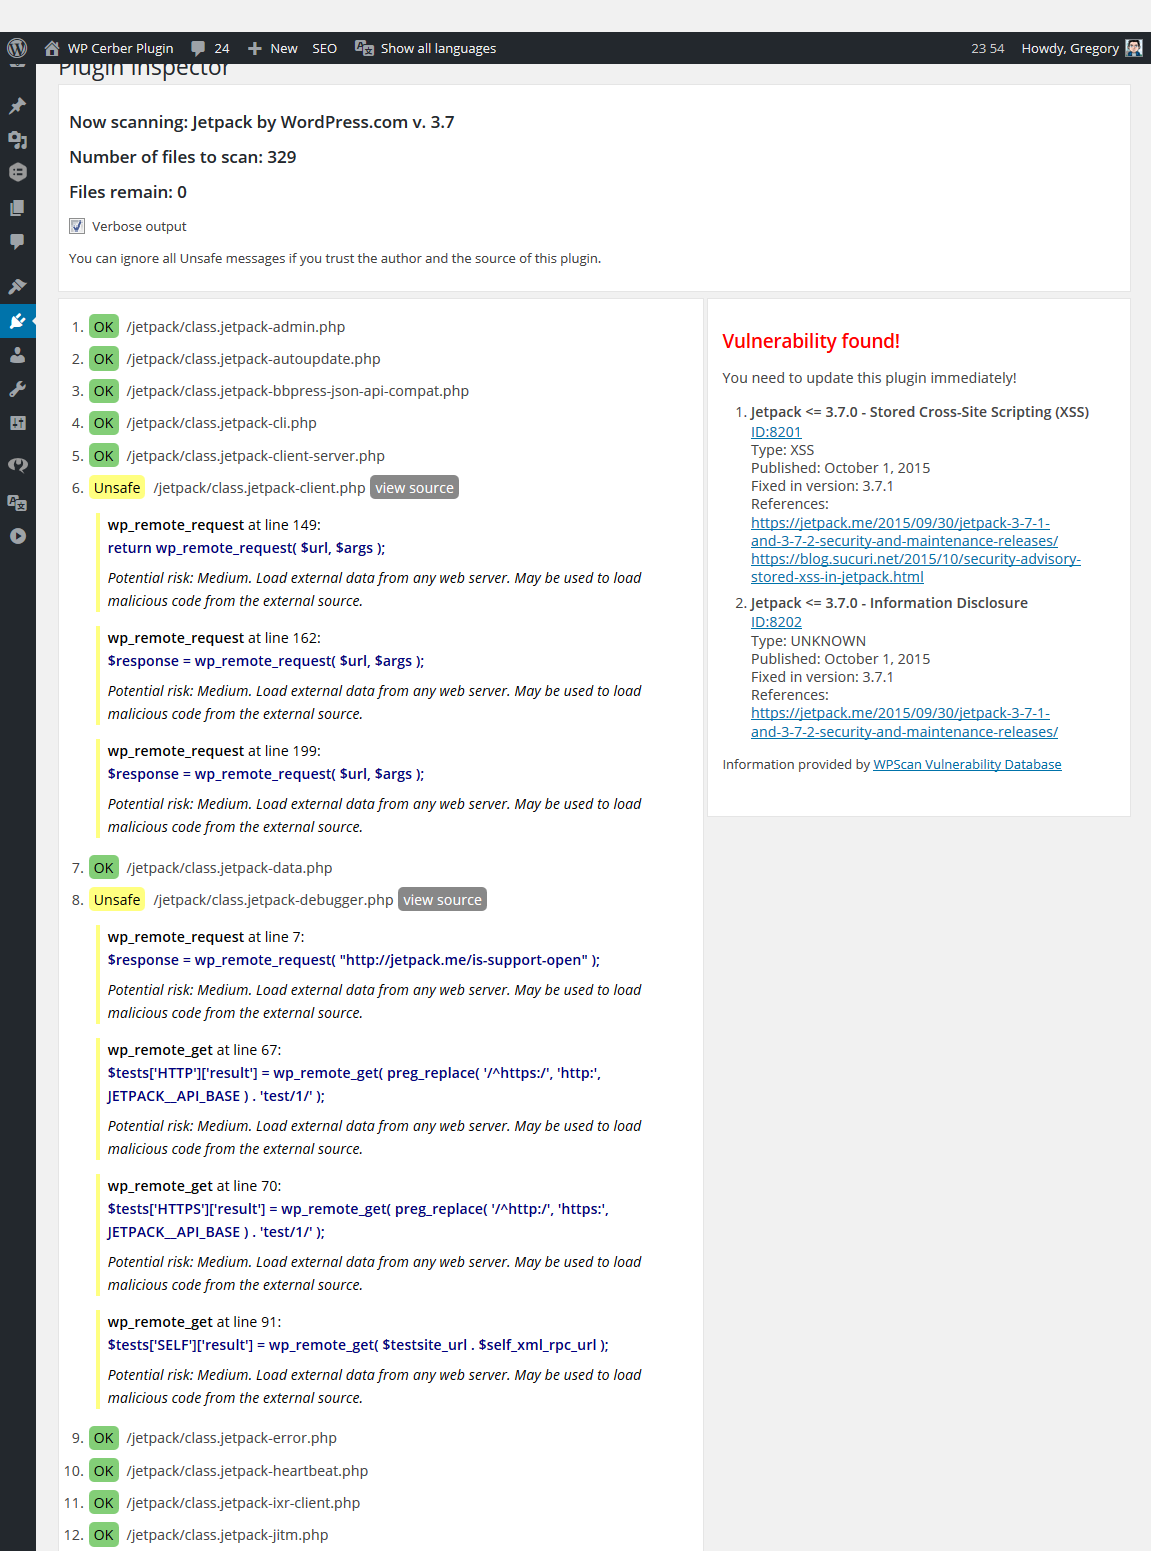View source of class.jetpack-client.php
Screen dimensions: 1151x1551
click(x=415, y=488)
